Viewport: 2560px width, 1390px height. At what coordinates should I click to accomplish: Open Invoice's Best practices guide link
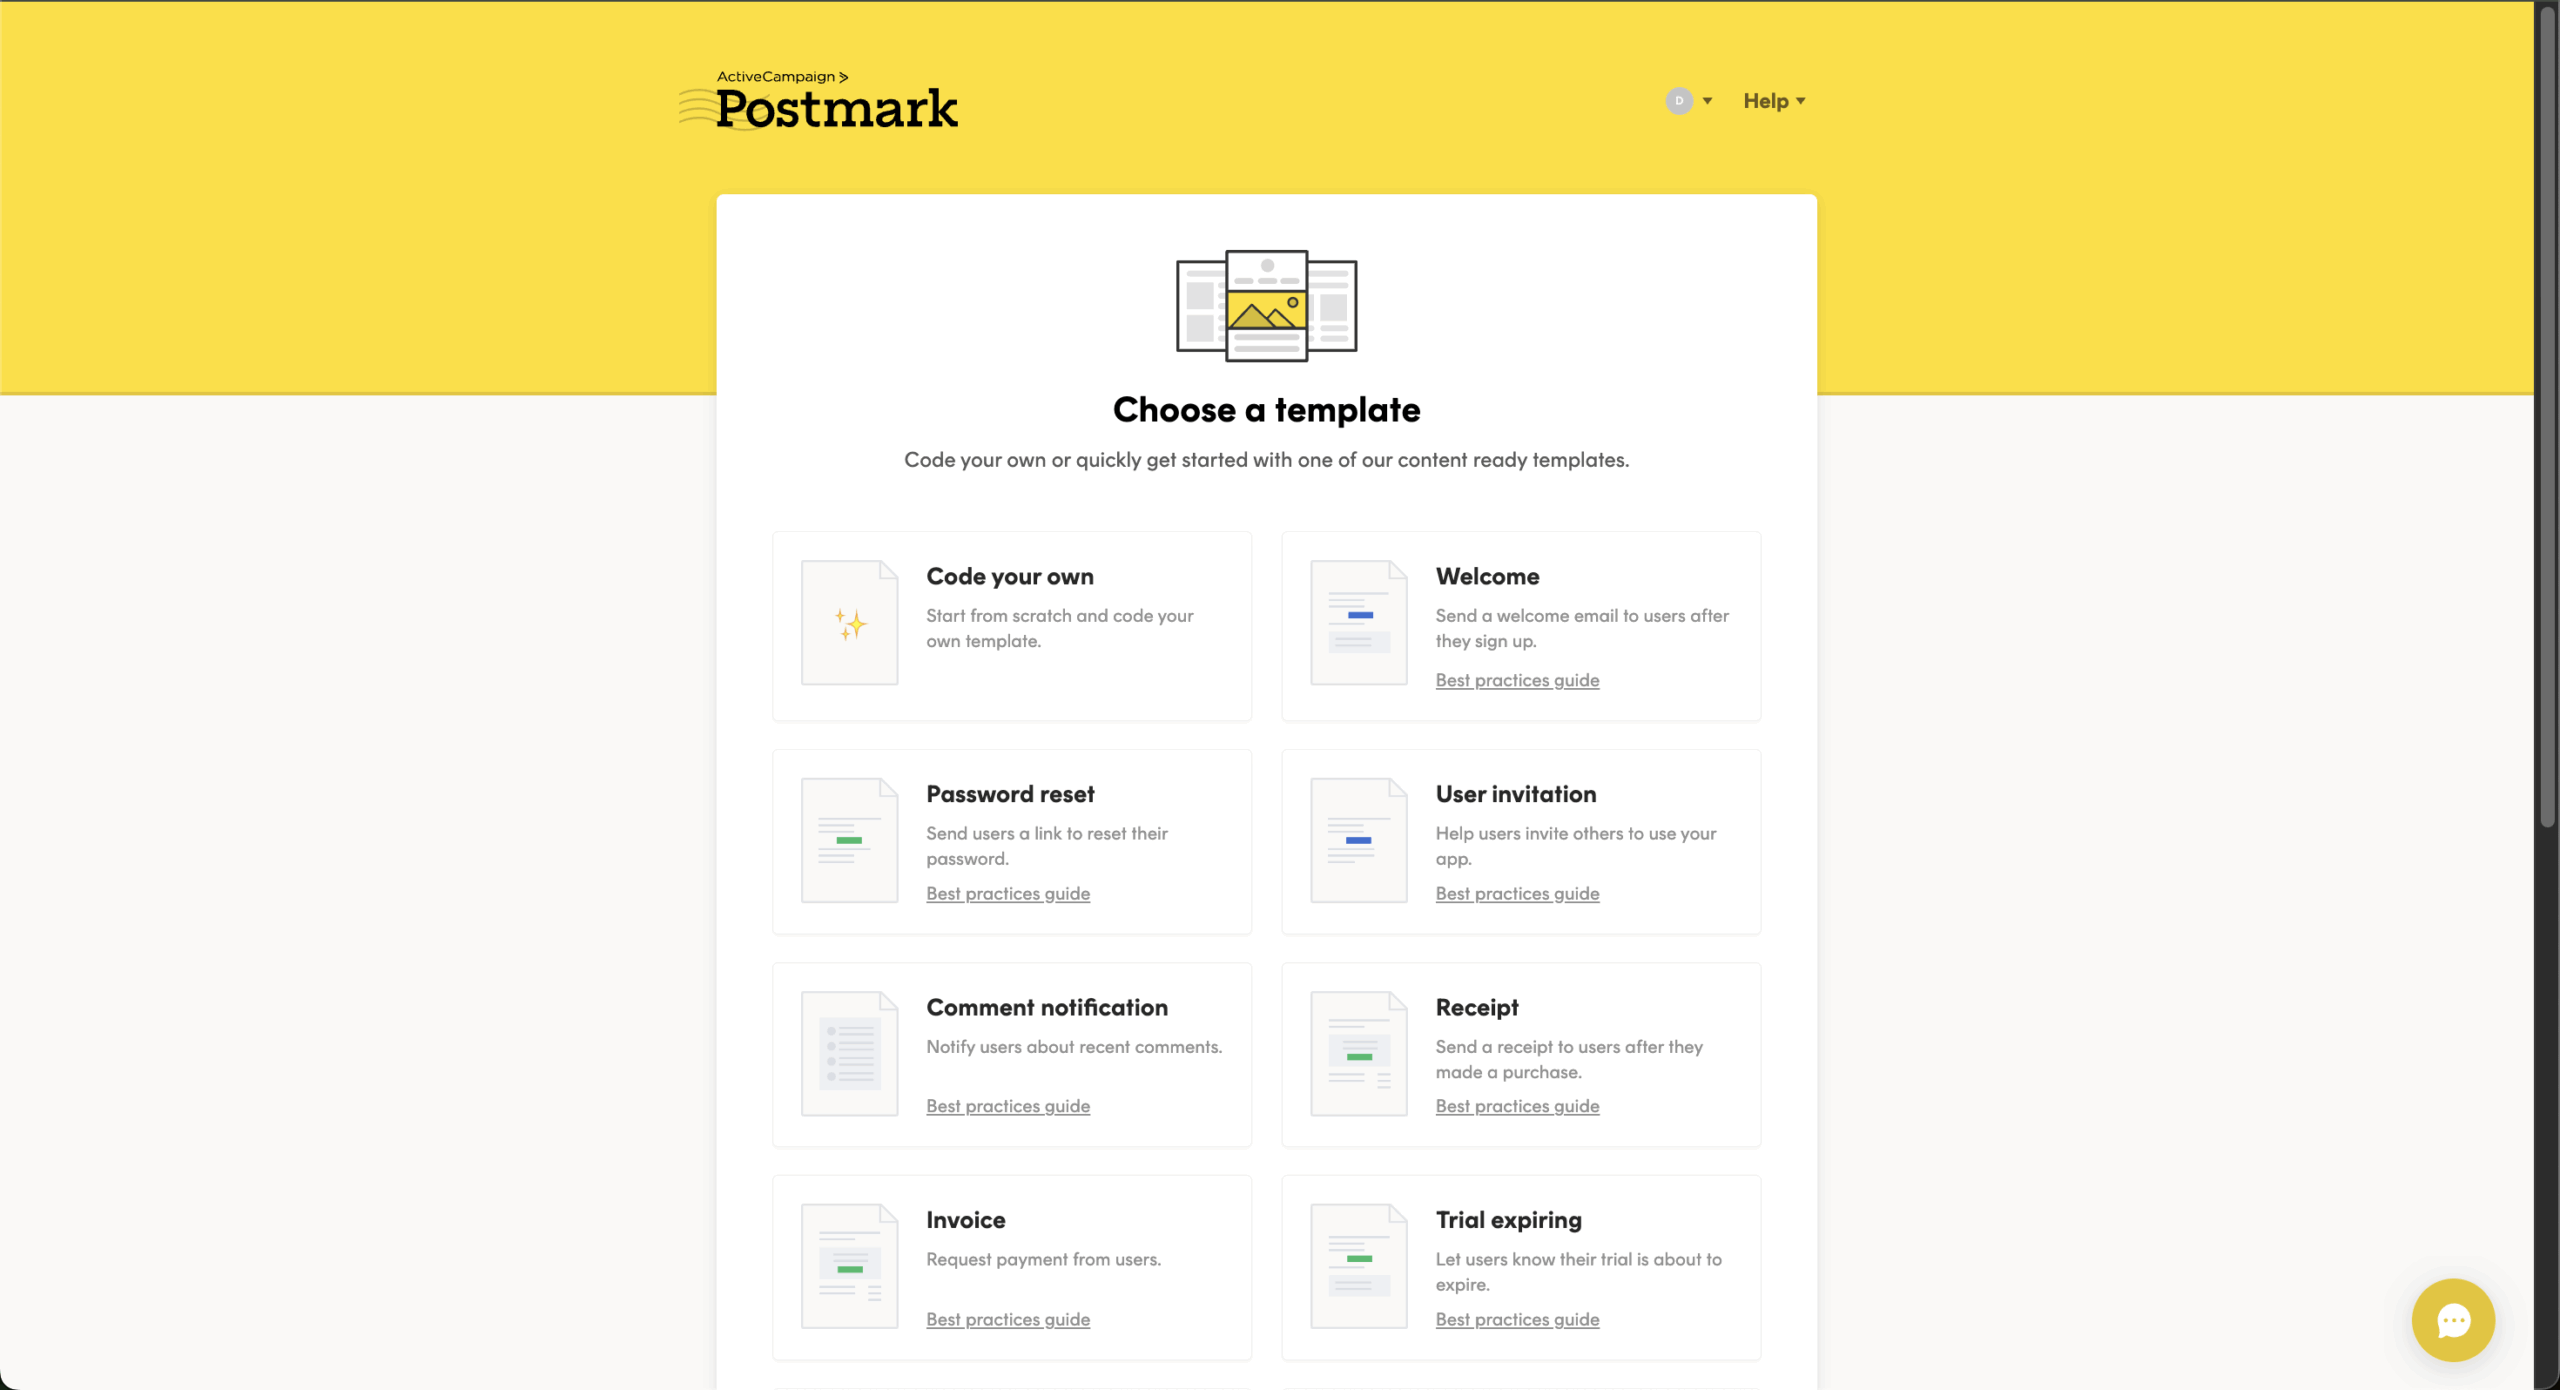[x=1008, y=1319]
